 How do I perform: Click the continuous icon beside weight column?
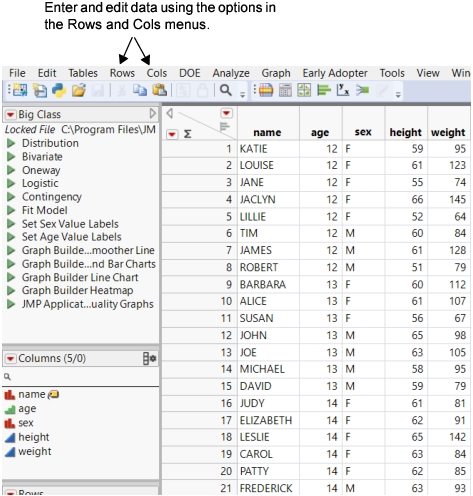(10, 452)
